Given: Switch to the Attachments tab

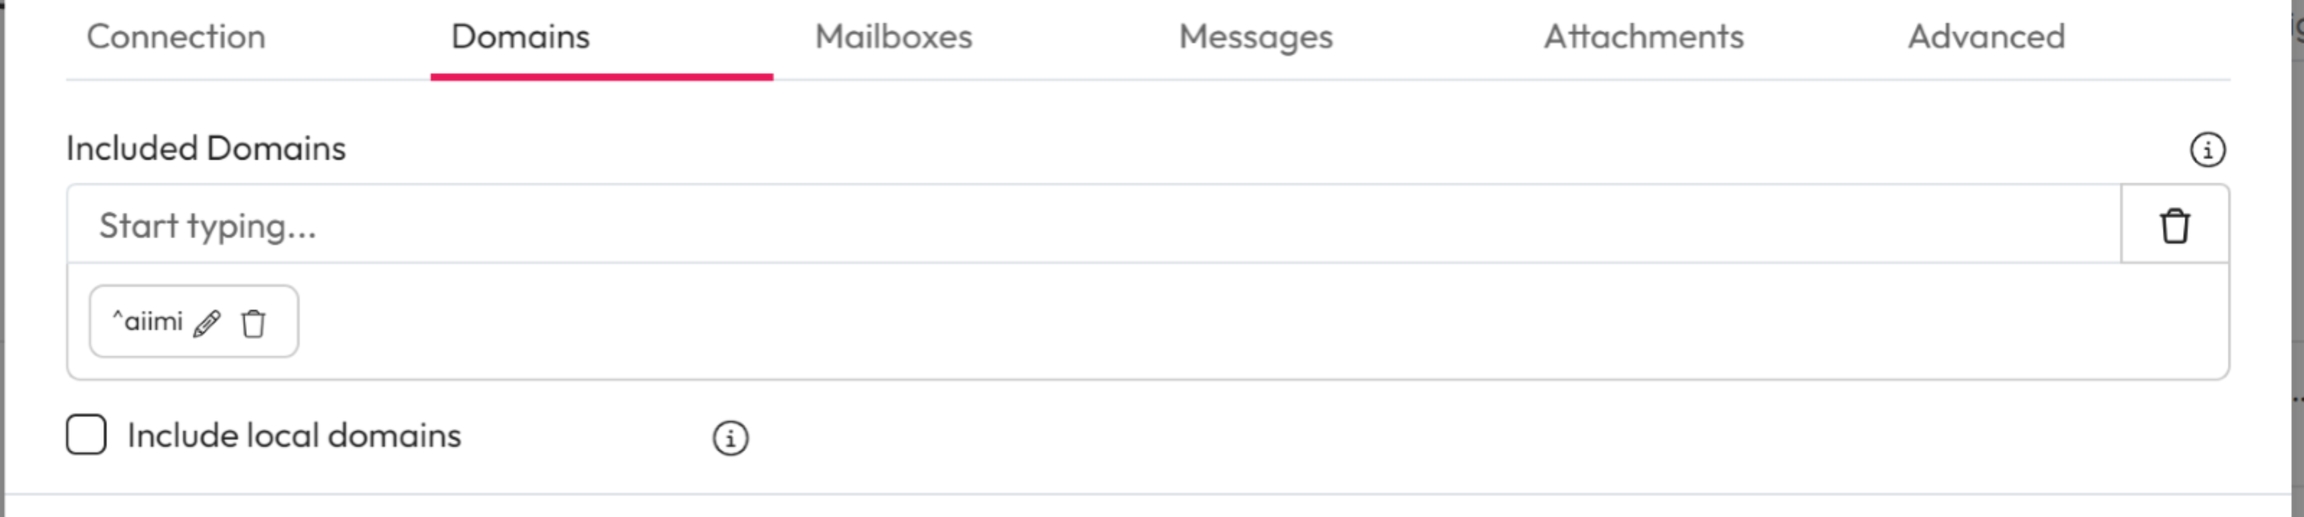Looking at the screenshot, I should pos(1643,37).
